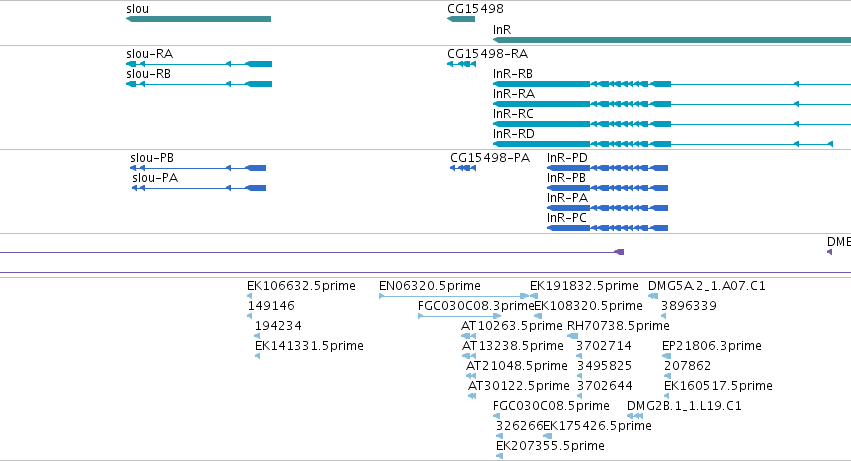This screenshot has height=461, width=851.
Task: Select EST RH70738.5prime
Action: (572, 336)
